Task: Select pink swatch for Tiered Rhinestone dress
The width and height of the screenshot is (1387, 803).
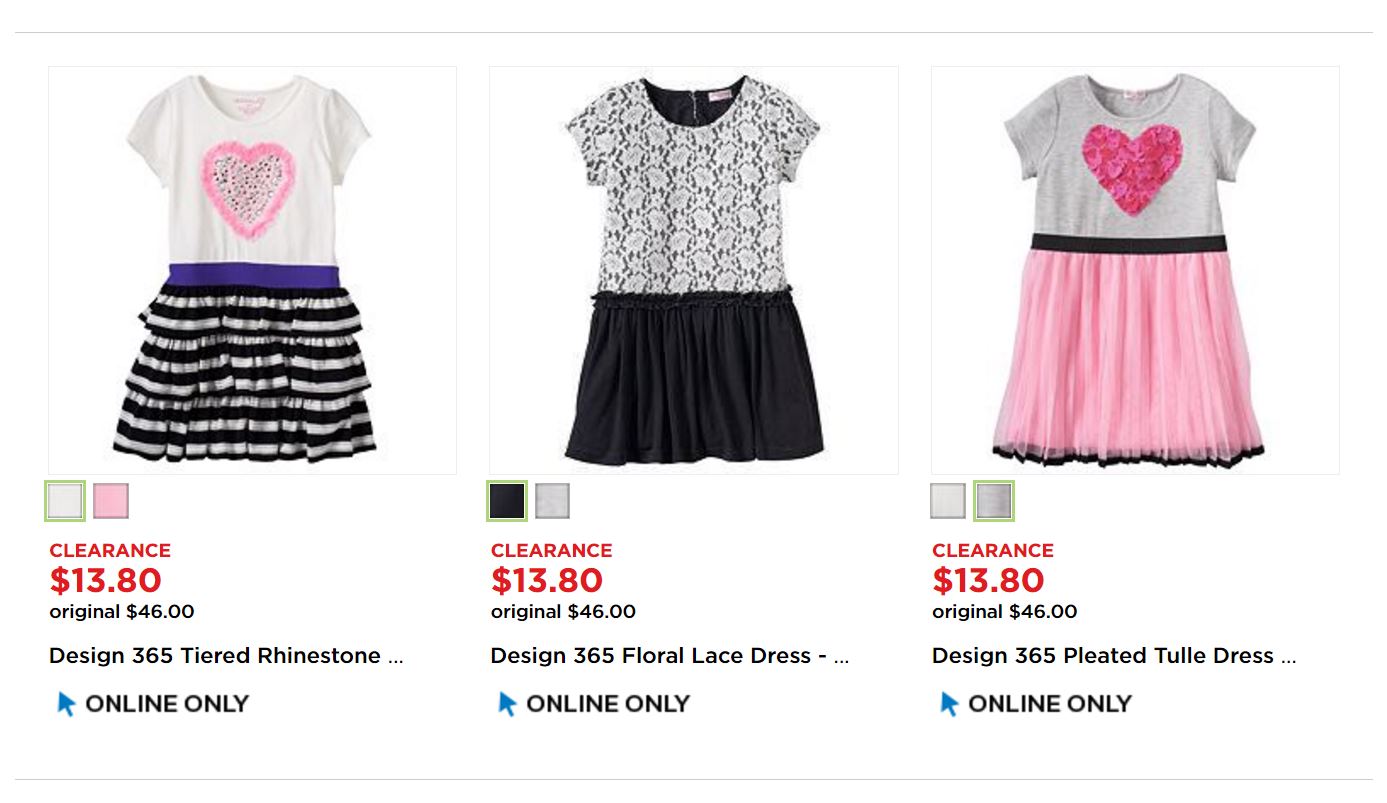Action: (x=111, y=501)
